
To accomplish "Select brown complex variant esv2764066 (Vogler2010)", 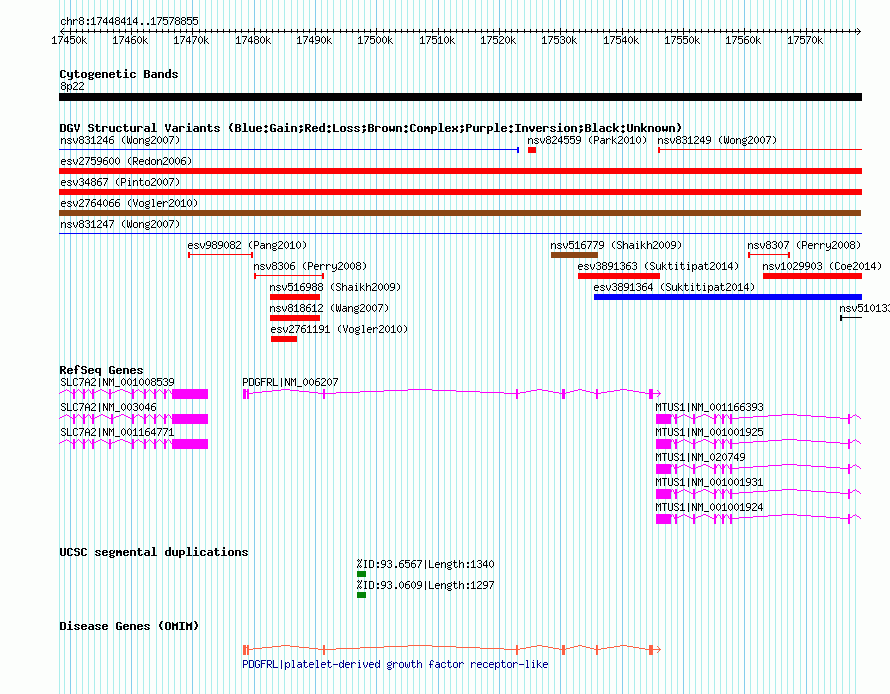I will click(x=460, y=213).
